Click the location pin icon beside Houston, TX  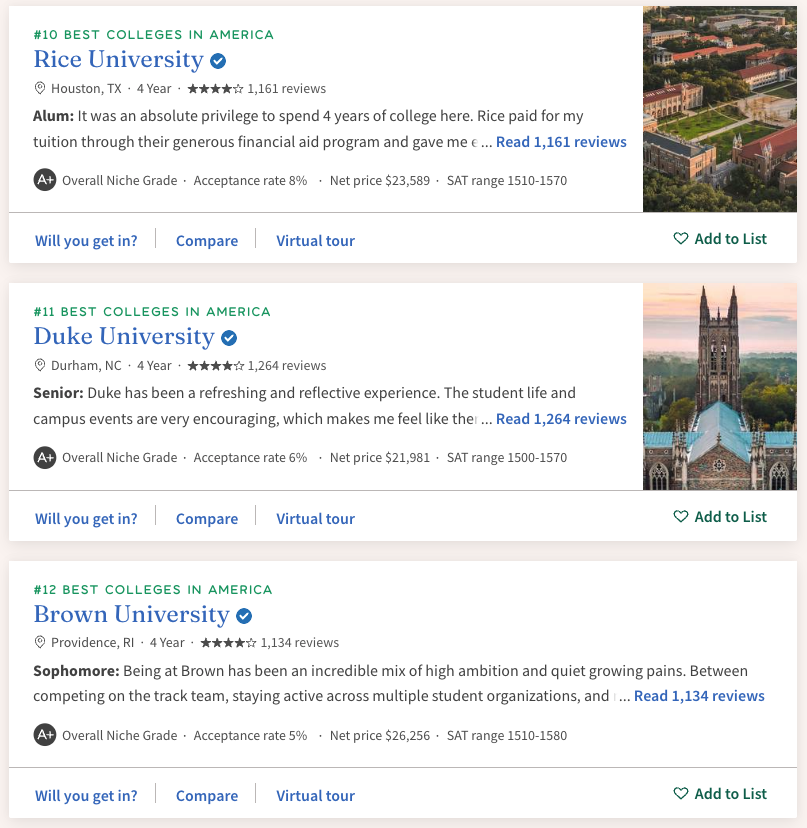point(40,88)
